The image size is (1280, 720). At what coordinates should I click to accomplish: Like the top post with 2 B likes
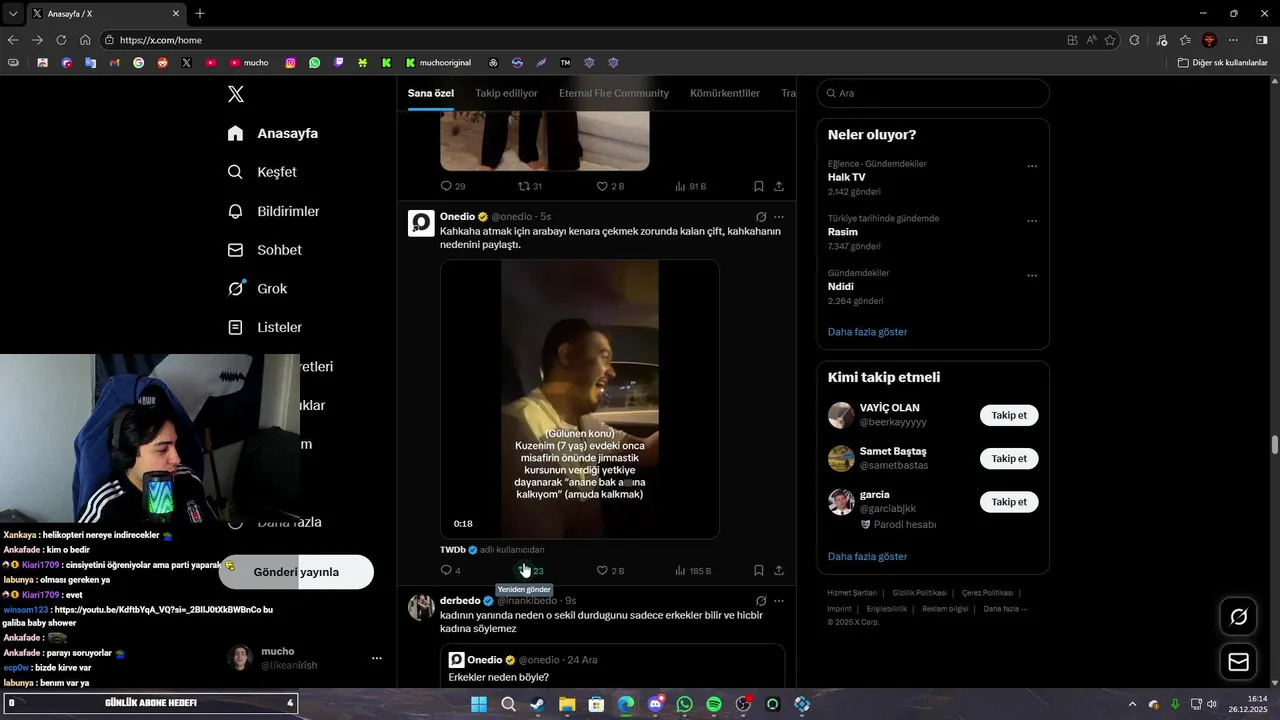(610, 186)
